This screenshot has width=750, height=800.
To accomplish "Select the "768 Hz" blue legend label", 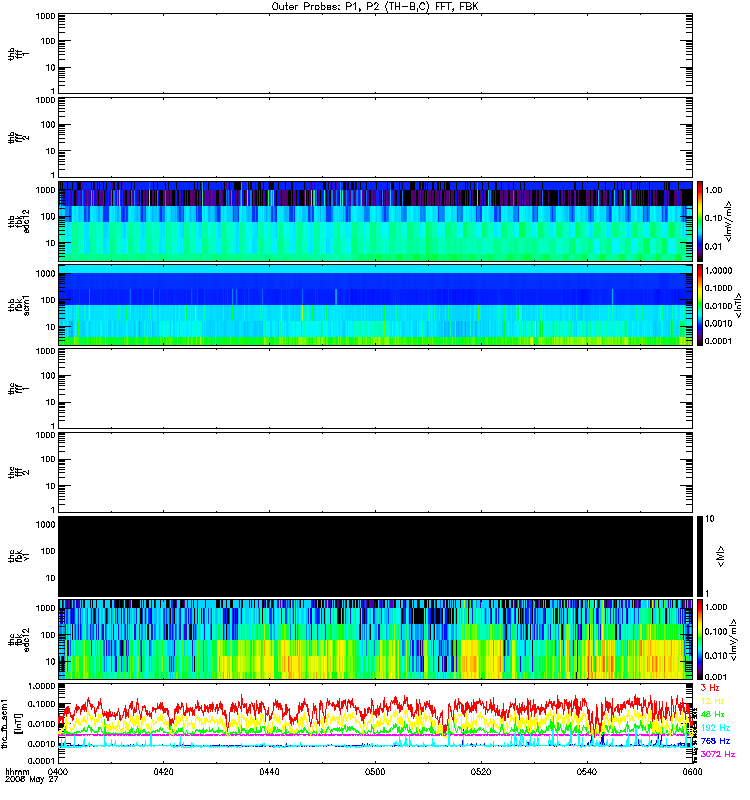I will coord(715,741).
